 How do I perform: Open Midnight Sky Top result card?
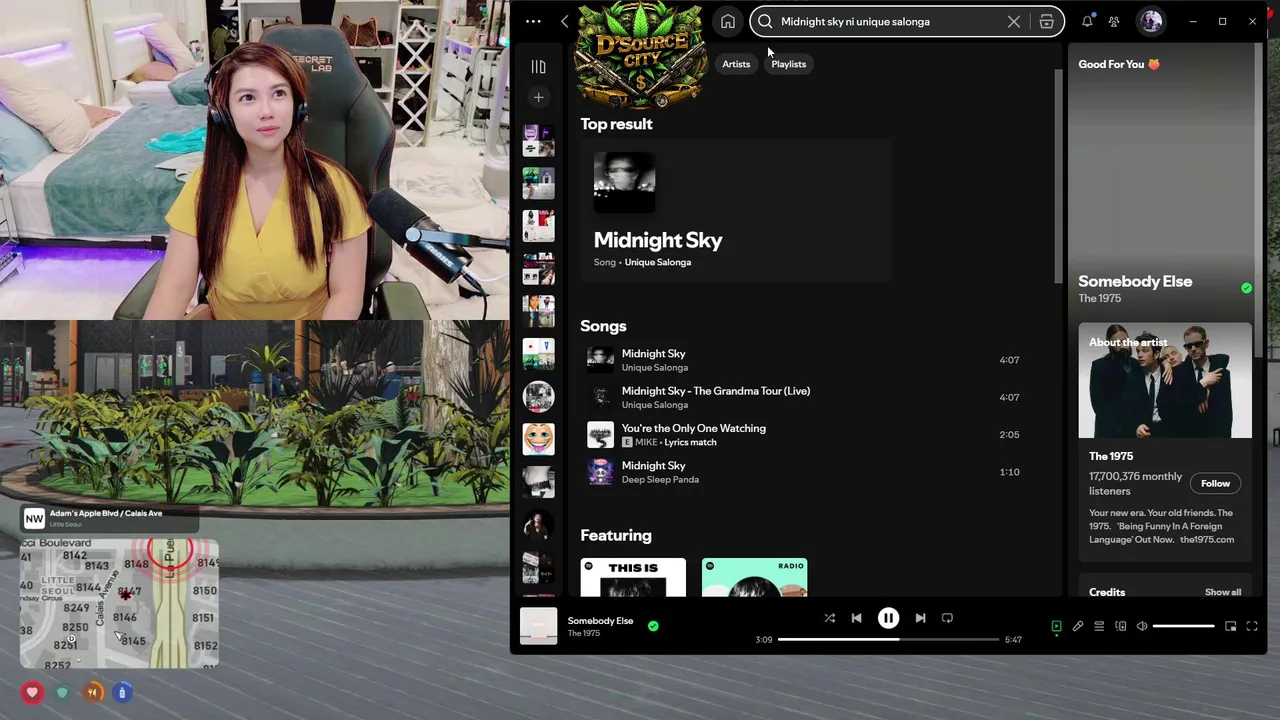[x=735, y=210]
